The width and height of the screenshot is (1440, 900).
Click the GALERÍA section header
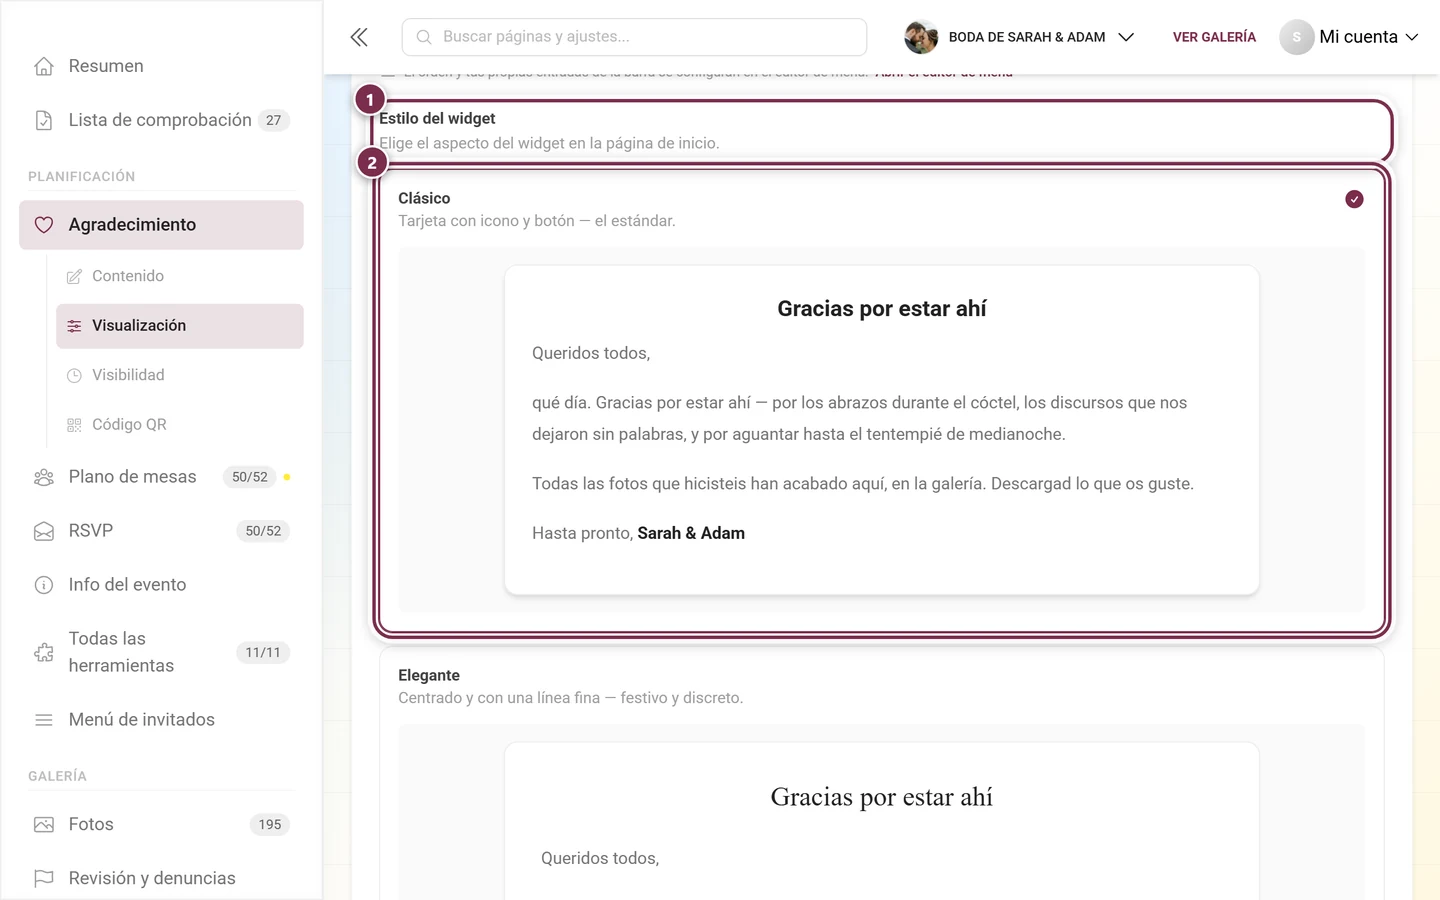[x=57, y=776]
